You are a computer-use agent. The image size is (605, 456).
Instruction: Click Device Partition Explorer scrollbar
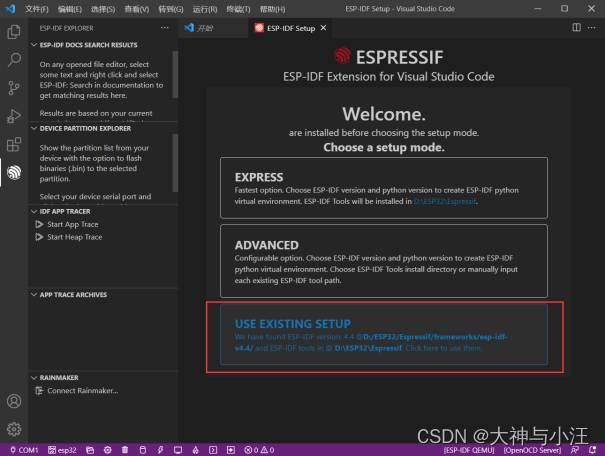coord(175,163)
